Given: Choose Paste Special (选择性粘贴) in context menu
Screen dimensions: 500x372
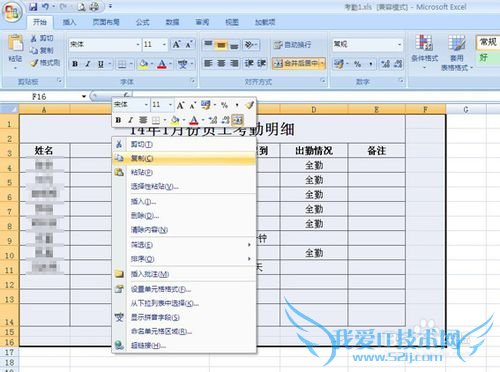Looking at the screenshot, I should pos(184,186).
